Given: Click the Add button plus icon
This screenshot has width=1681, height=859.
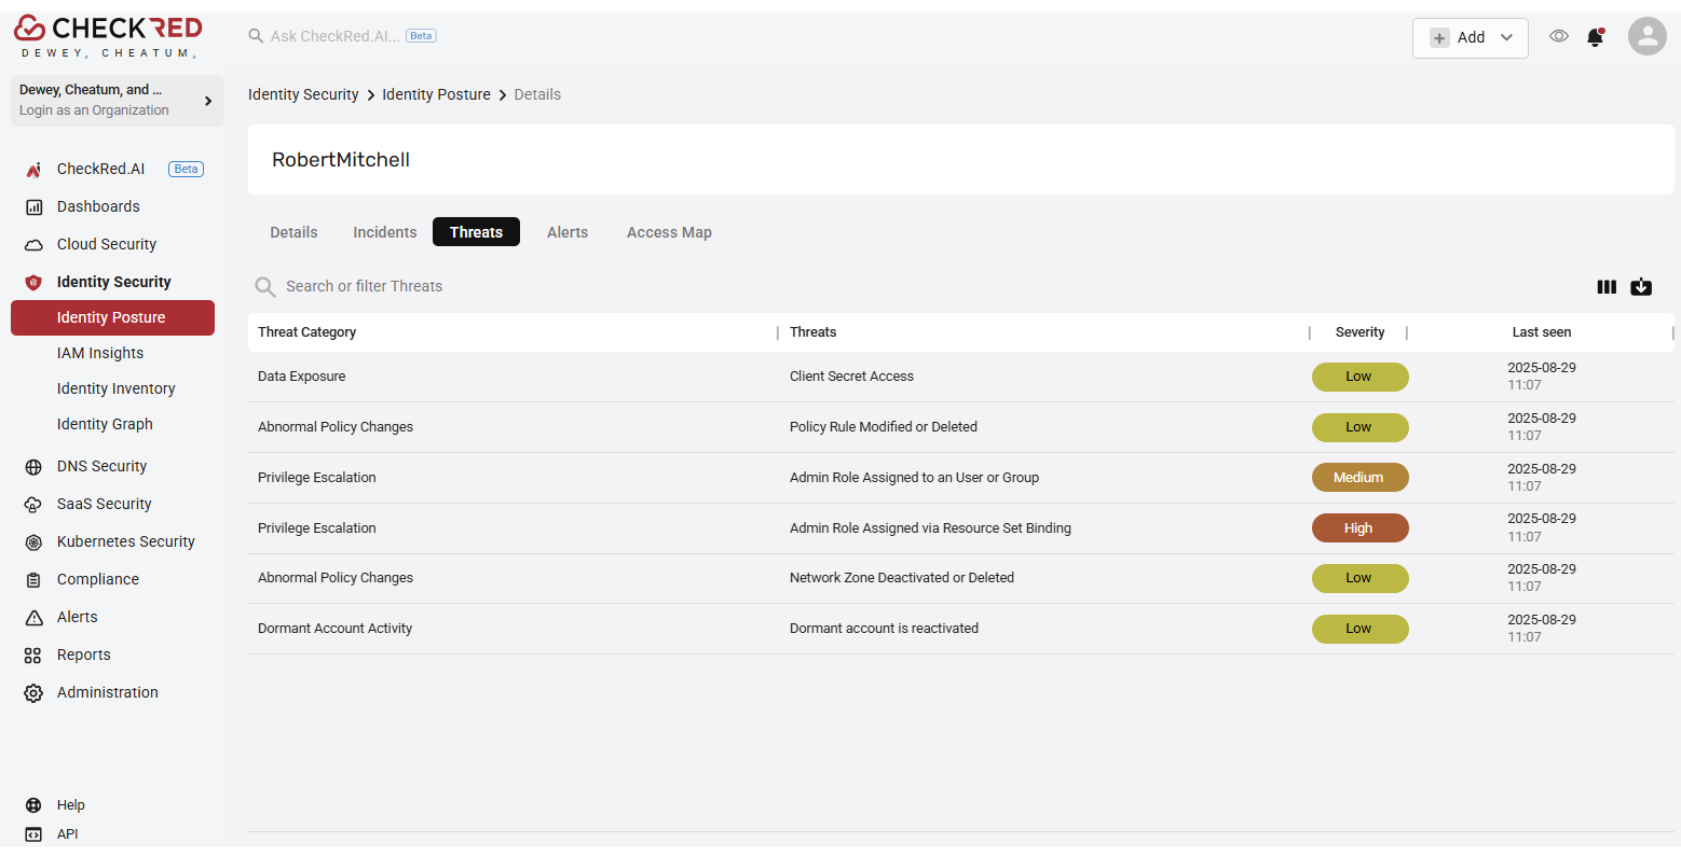Looking at the screenshot, I should [1439, 38].
